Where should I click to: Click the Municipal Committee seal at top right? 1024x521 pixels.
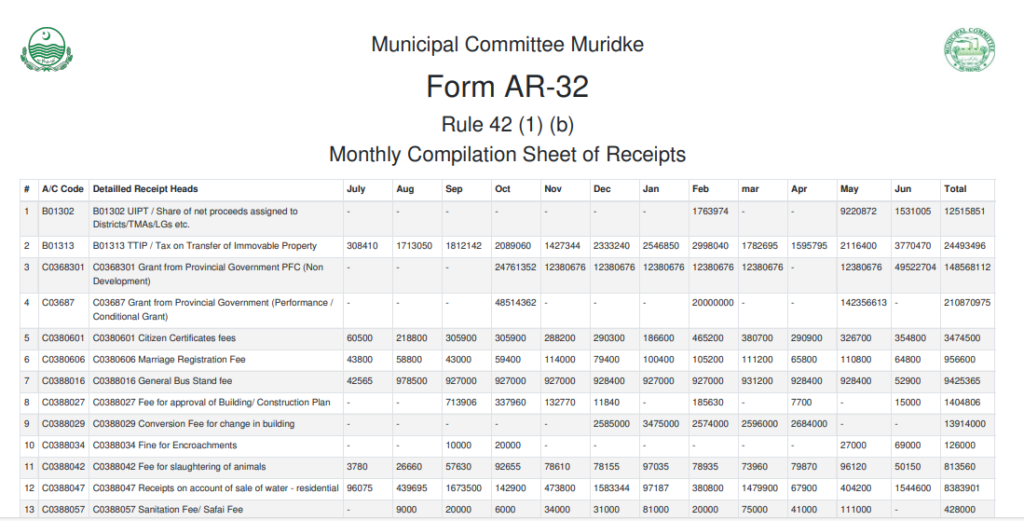point(969,49)
